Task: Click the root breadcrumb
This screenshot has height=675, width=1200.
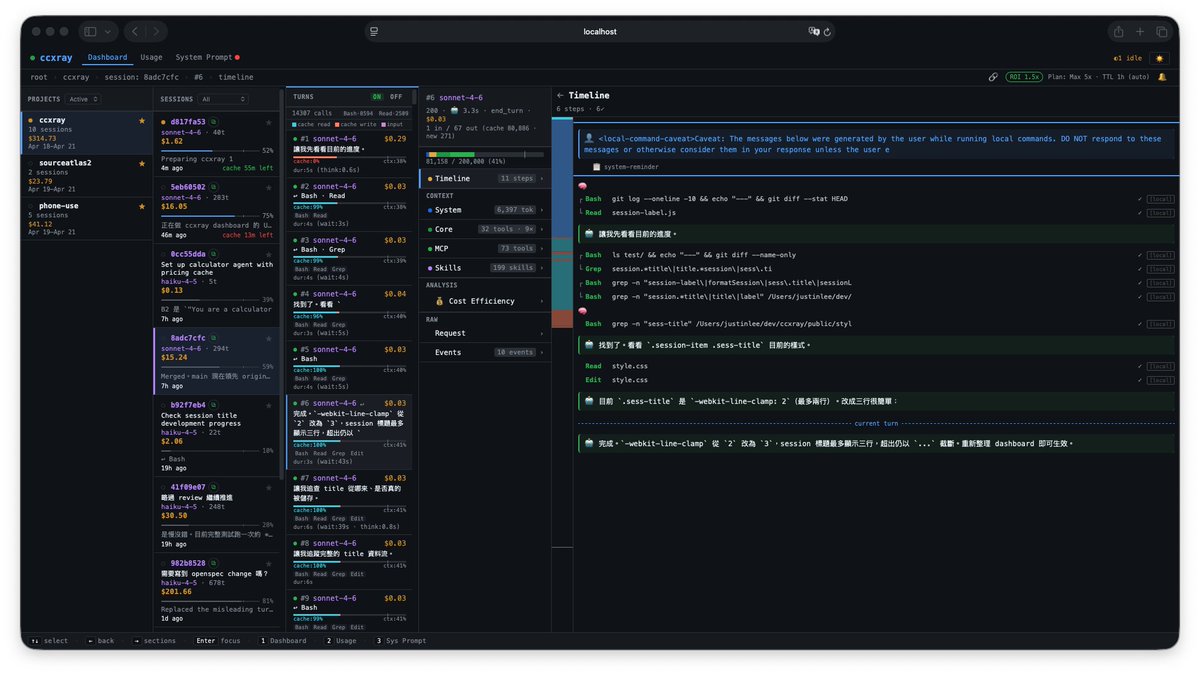Action: [x=39, y=77]
